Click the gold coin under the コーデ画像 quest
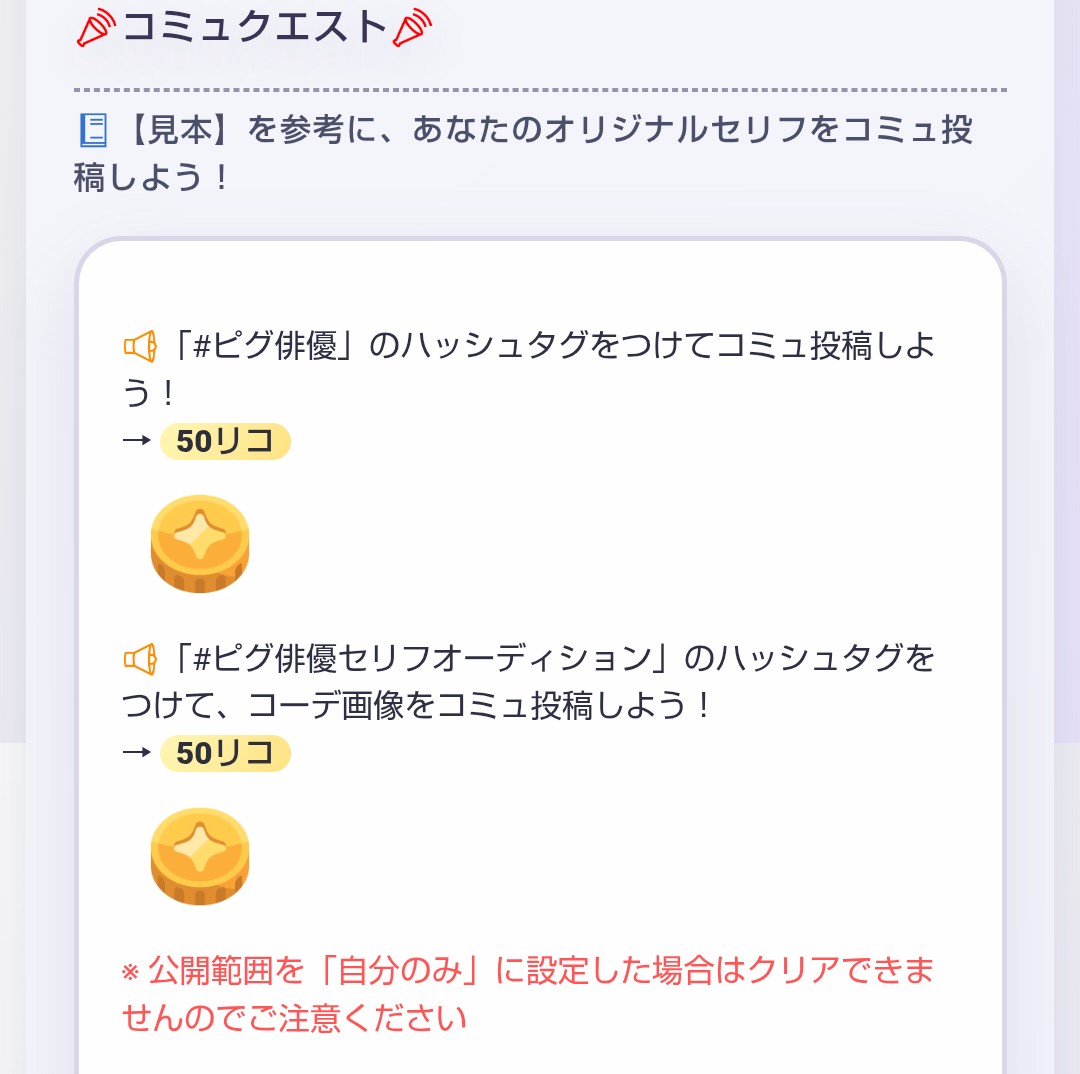1080x1074 pixels. (x=200, y=856)
